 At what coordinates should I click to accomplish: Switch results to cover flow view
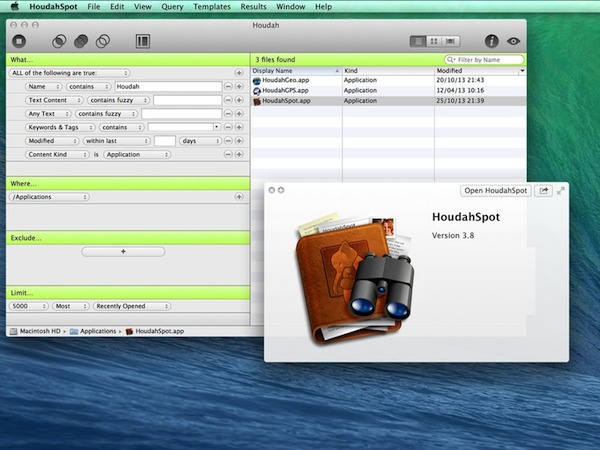click(x=451, y=41)
